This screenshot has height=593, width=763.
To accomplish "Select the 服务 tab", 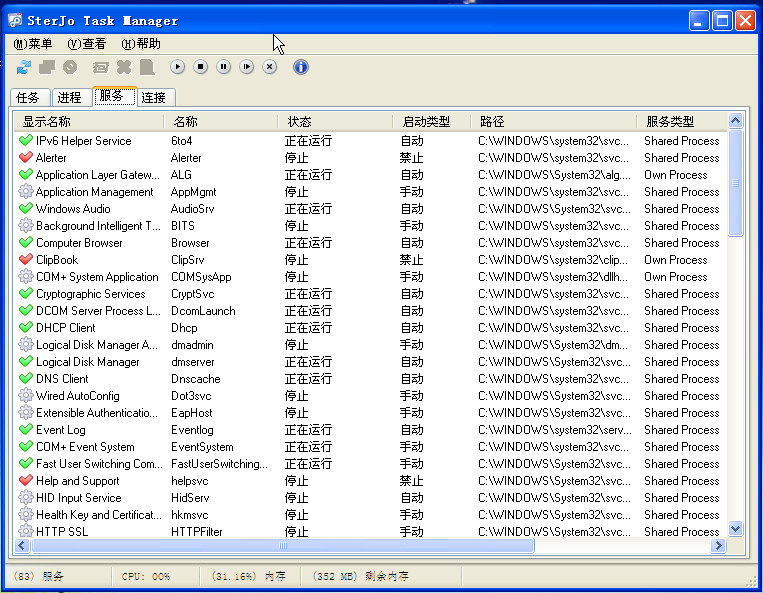I will click(x=114, y=96).
